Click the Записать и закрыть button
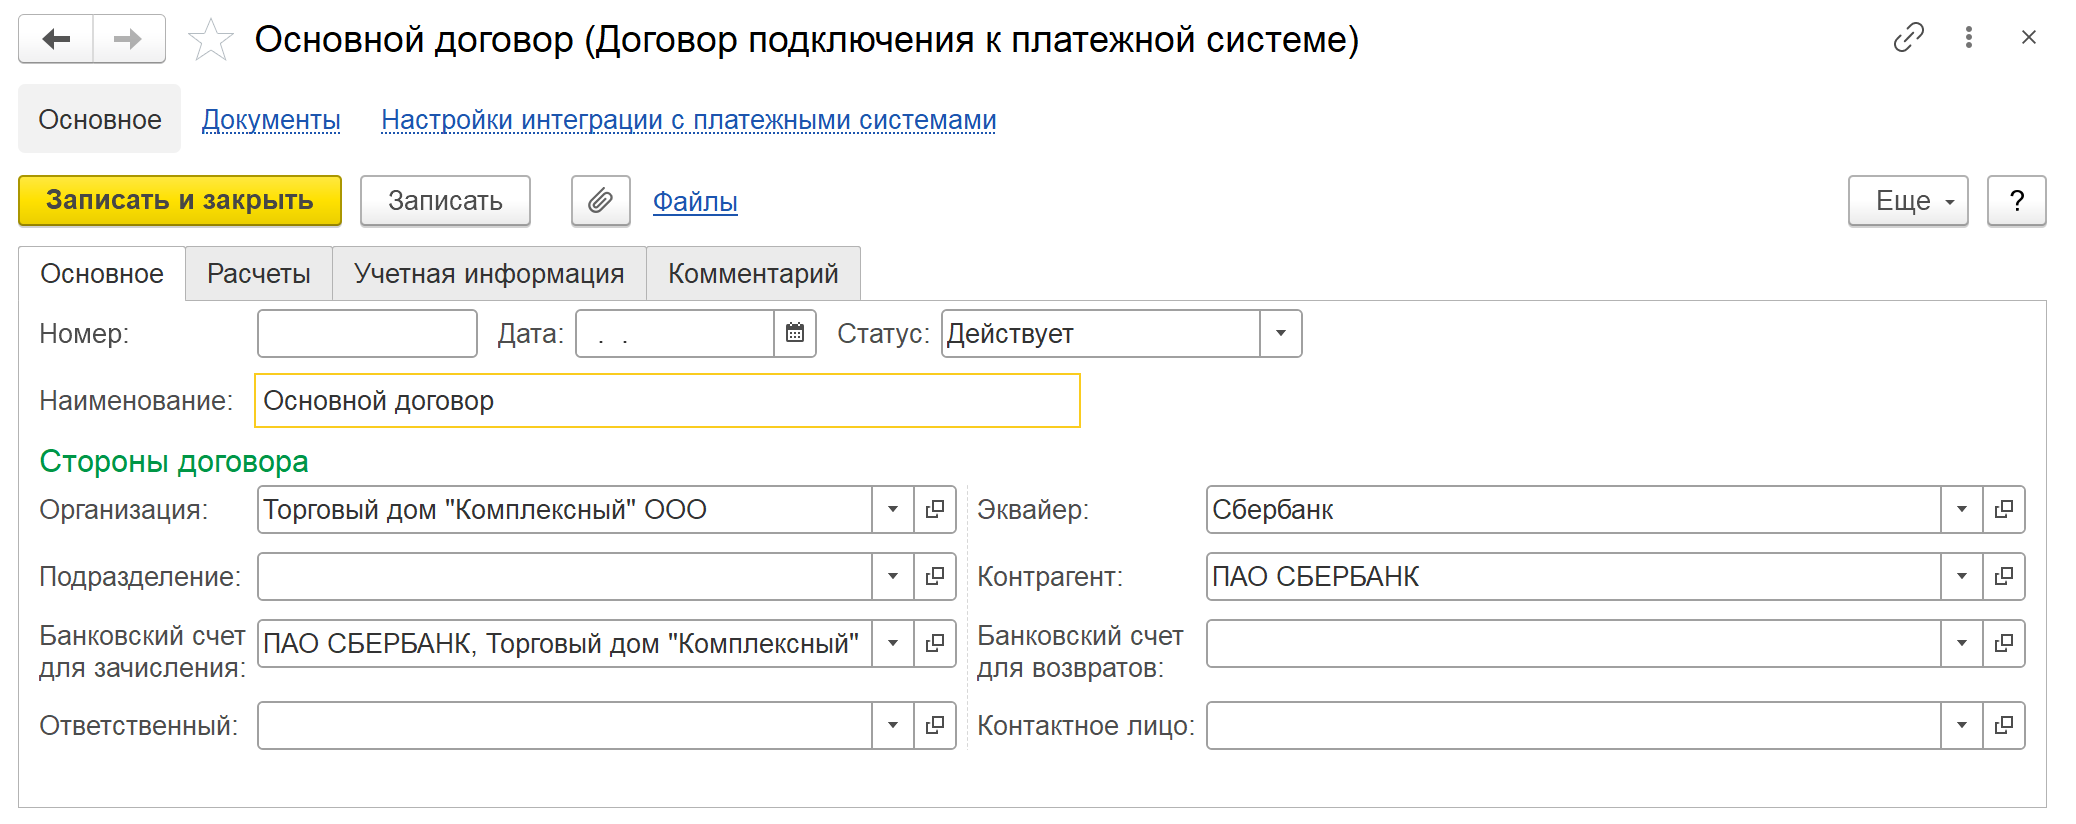 [x=180, y=201]
